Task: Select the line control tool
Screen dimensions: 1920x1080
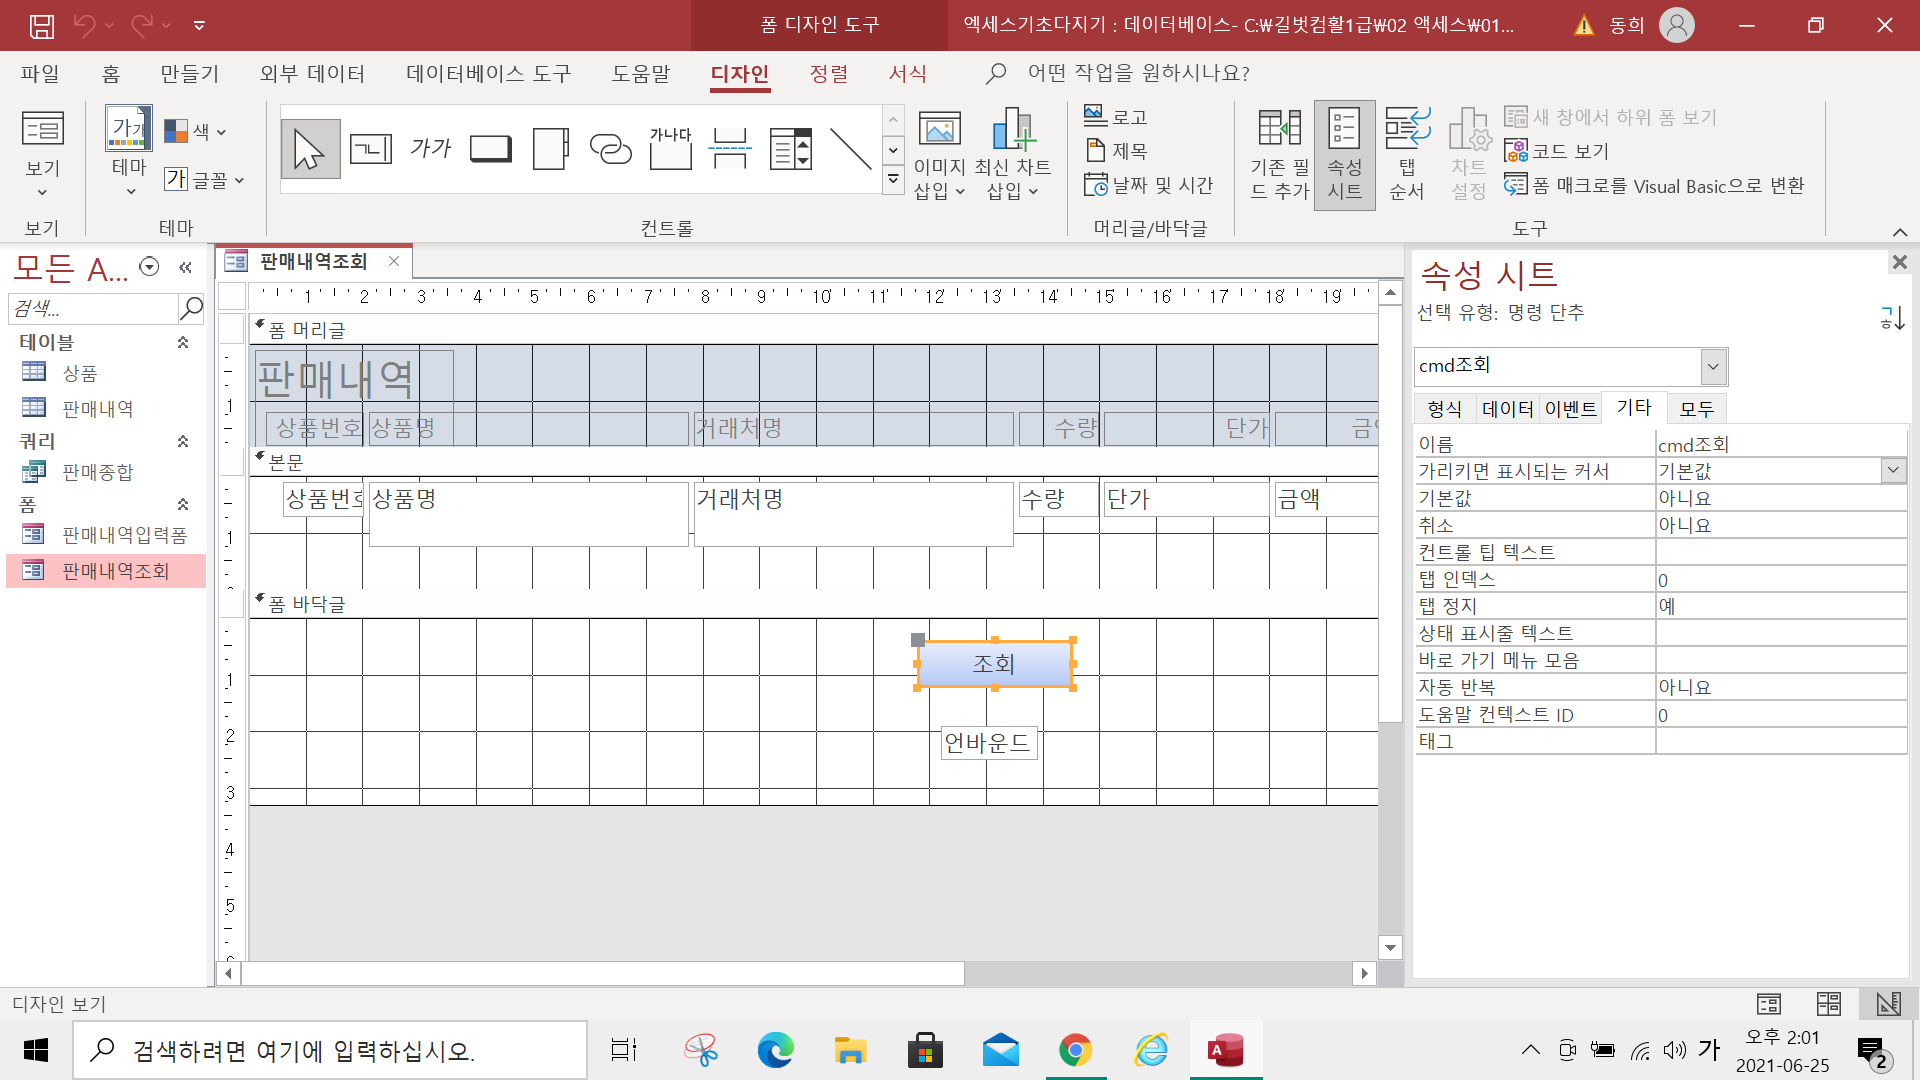Action: (x=850, y=150)
